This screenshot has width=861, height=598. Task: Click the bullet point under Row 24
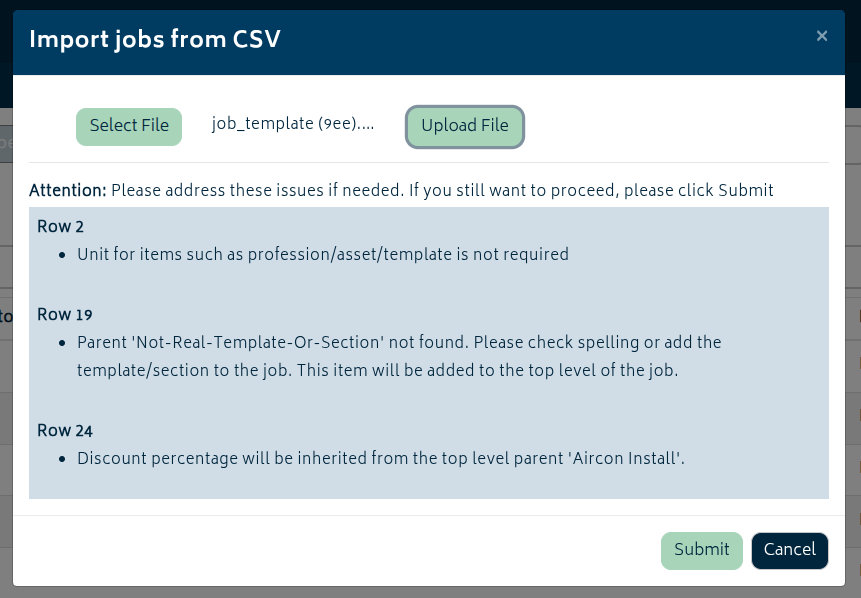tap(62, 459)
